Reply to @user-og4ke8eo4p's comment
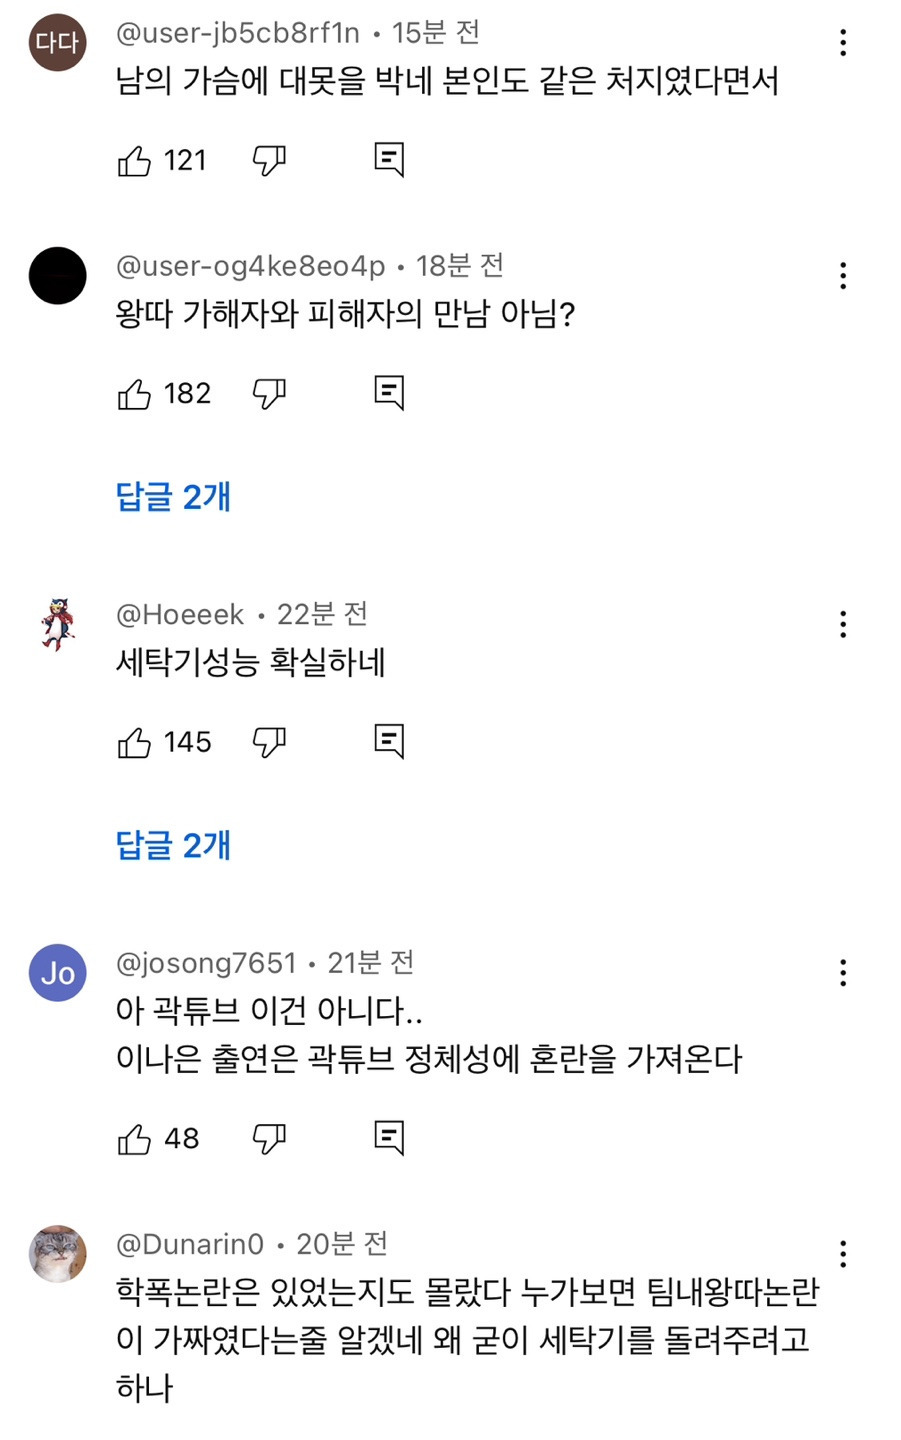Screen dimensions: 901x1440 388,393
